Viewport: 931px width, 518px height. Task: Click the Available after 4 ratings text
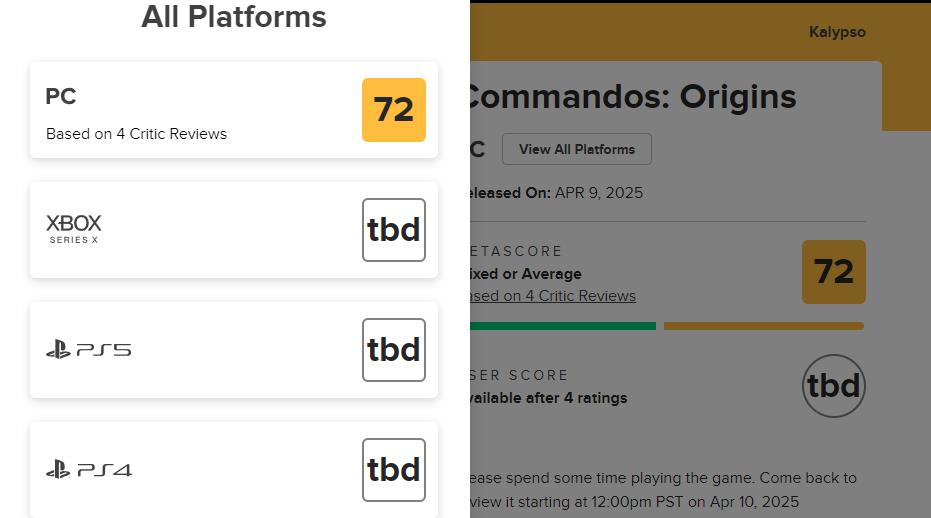549,398
